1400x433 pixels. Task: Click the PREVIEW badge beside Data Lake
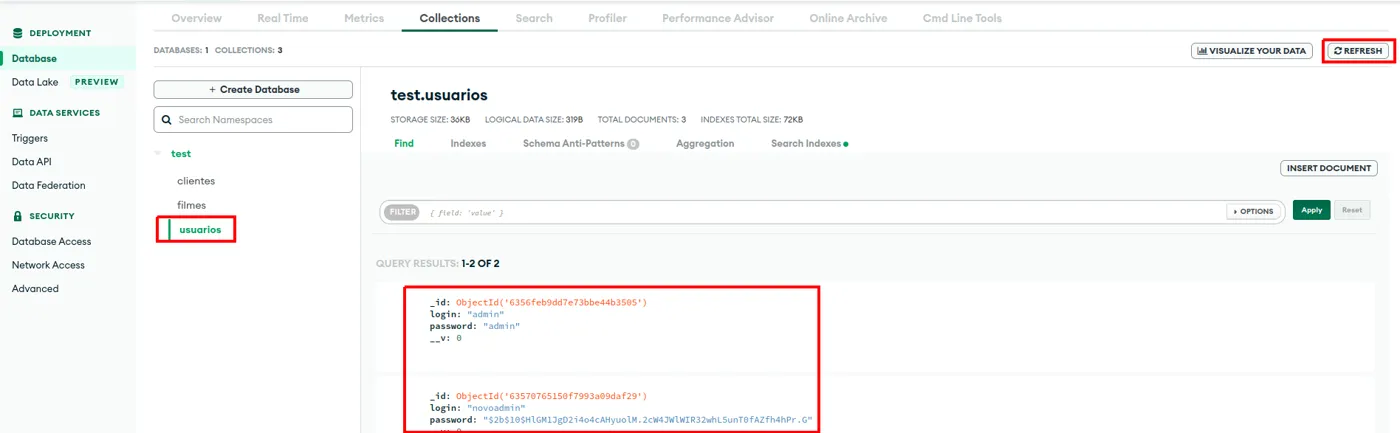click(96, 82)
